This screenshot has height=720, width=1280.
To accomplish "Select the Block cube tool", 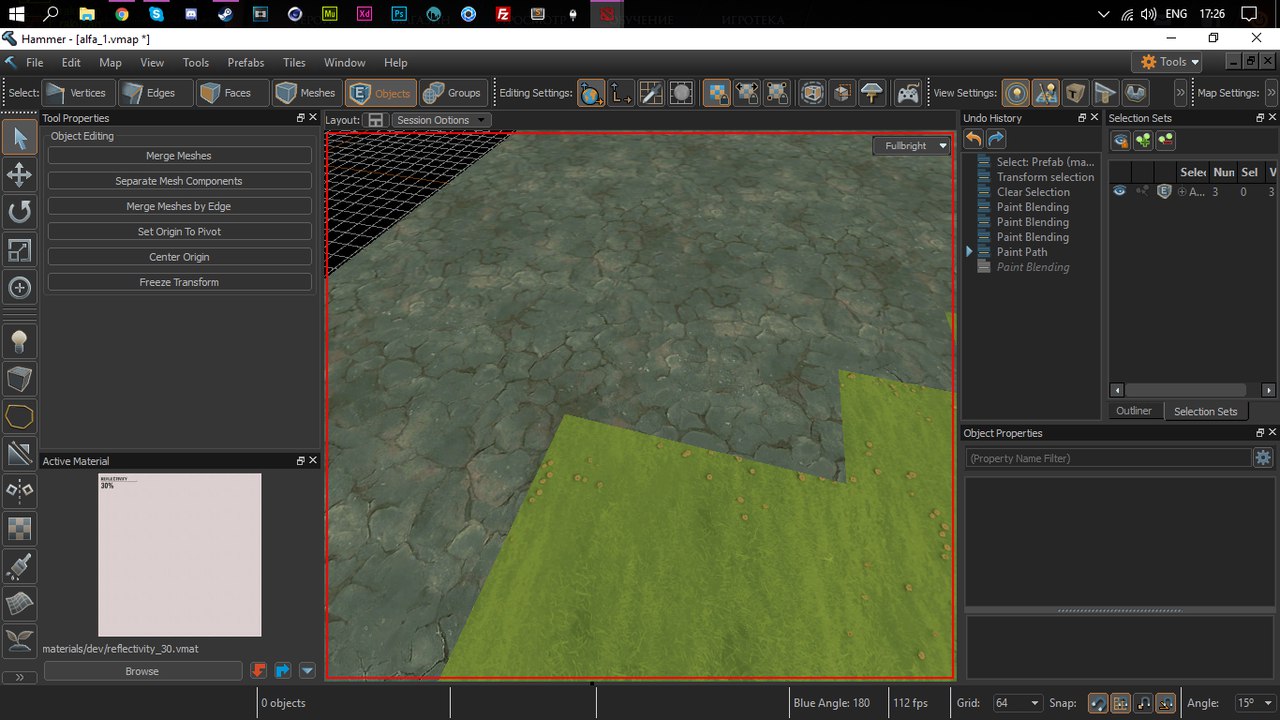I will [x=19, y=379].
